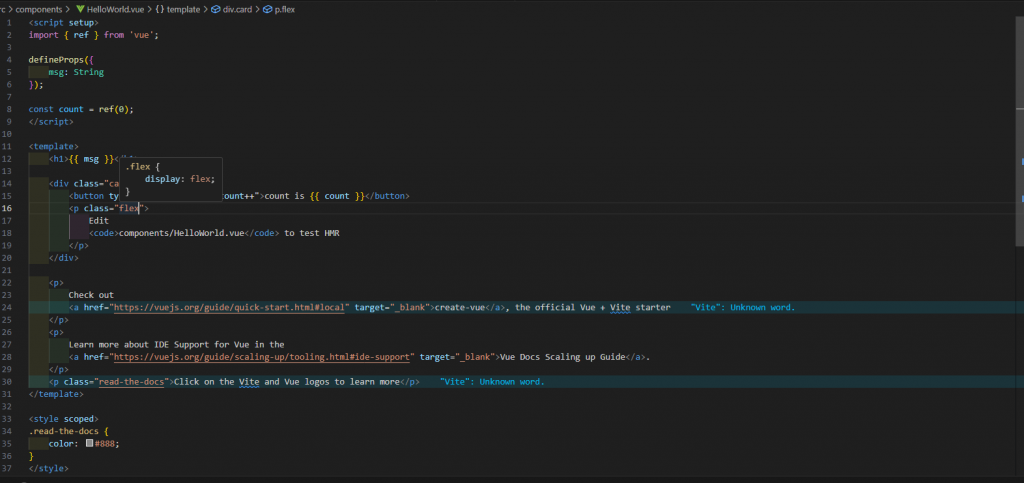Expand chevron after components breadcrumb
Image resolution: width=1024 pixels, height=483 pixels.
(69, 10)
